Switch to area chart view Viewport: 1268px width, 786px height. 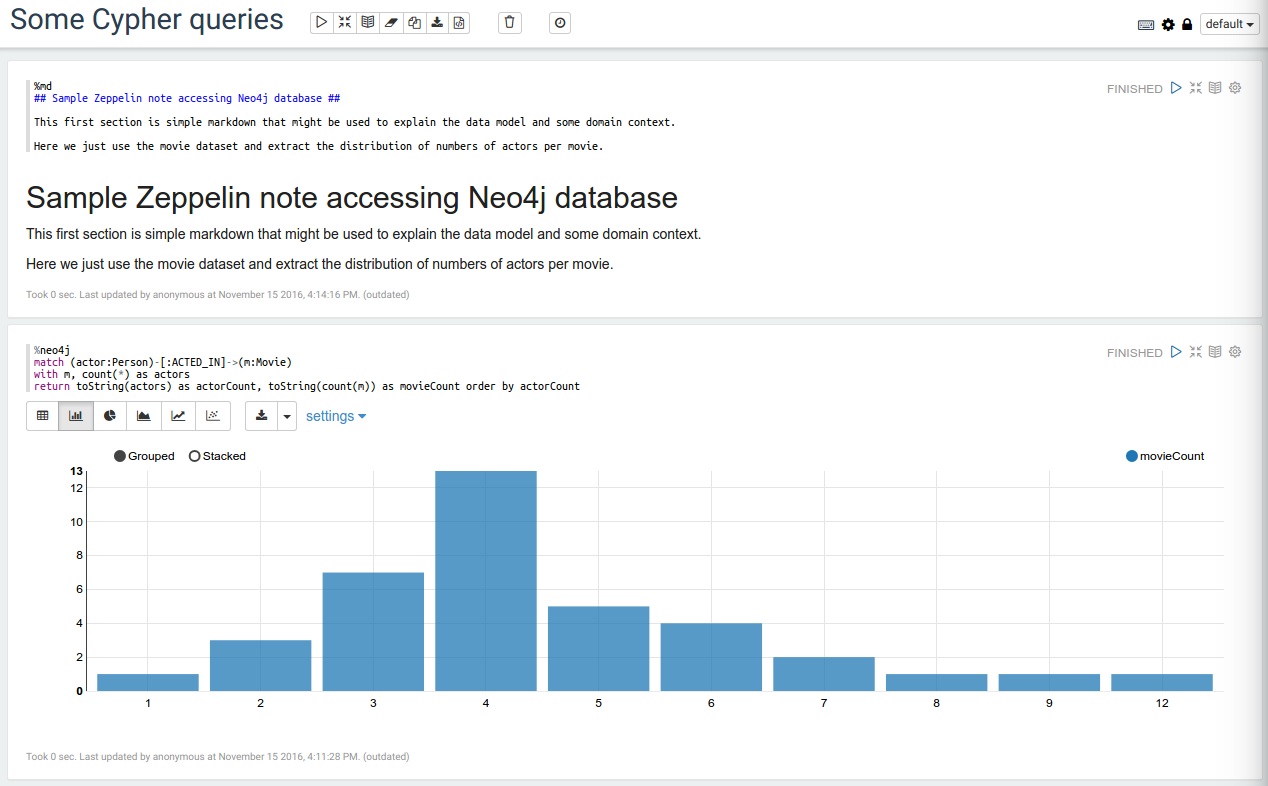[144, 416]
